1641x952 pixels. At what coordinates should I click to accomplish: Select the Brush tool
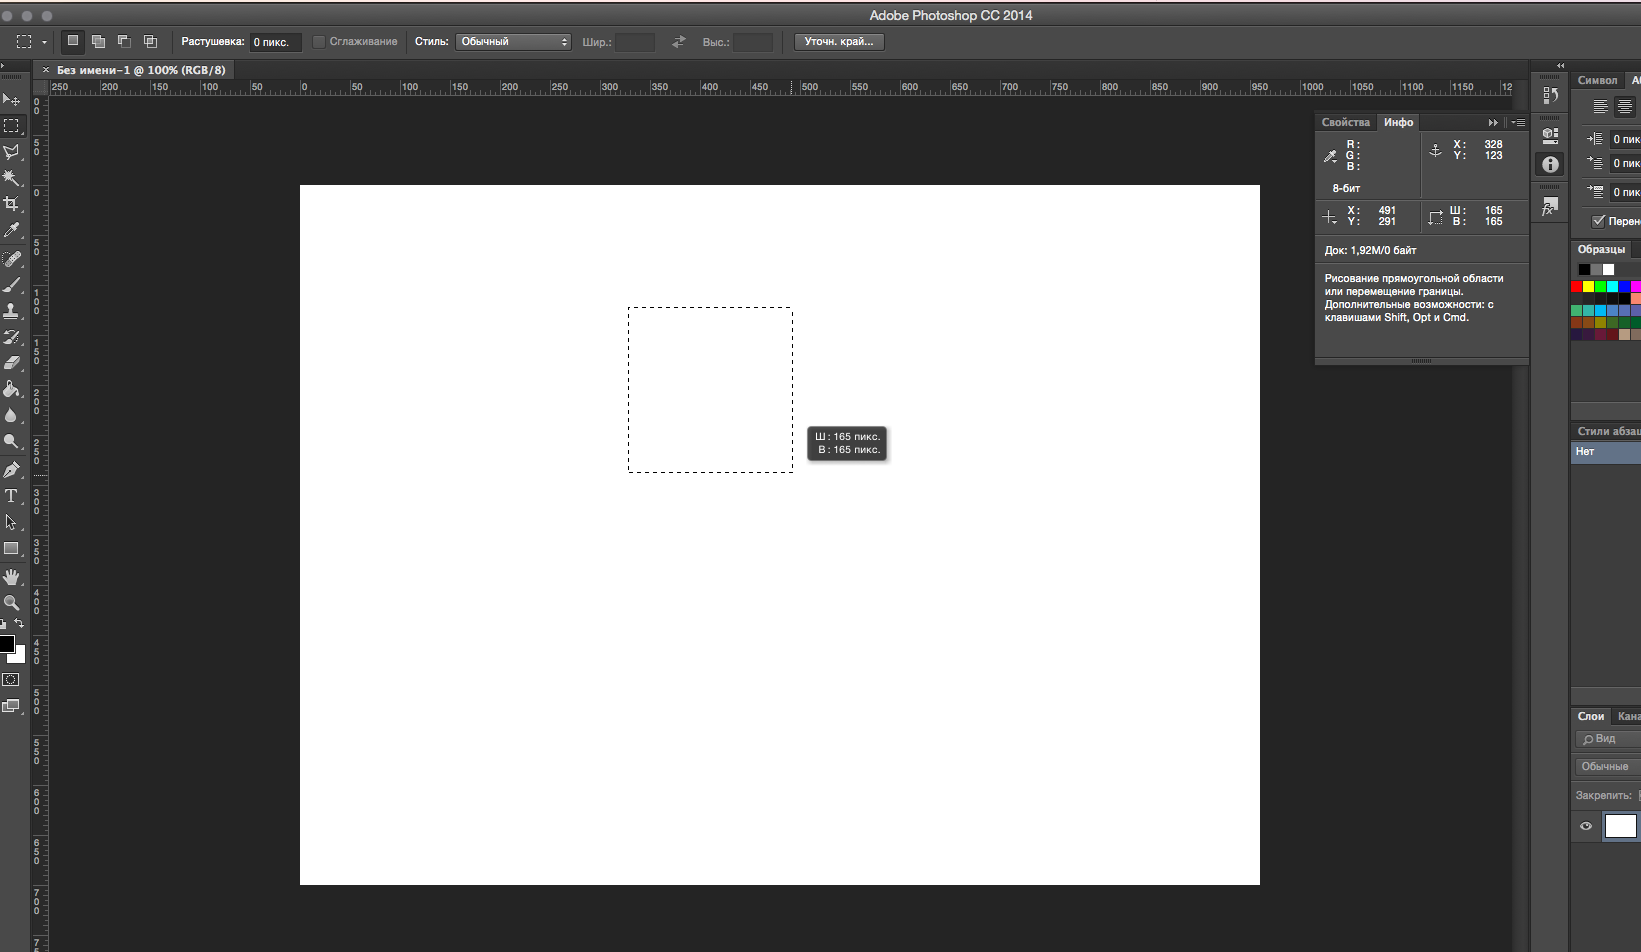click(12, 285)
